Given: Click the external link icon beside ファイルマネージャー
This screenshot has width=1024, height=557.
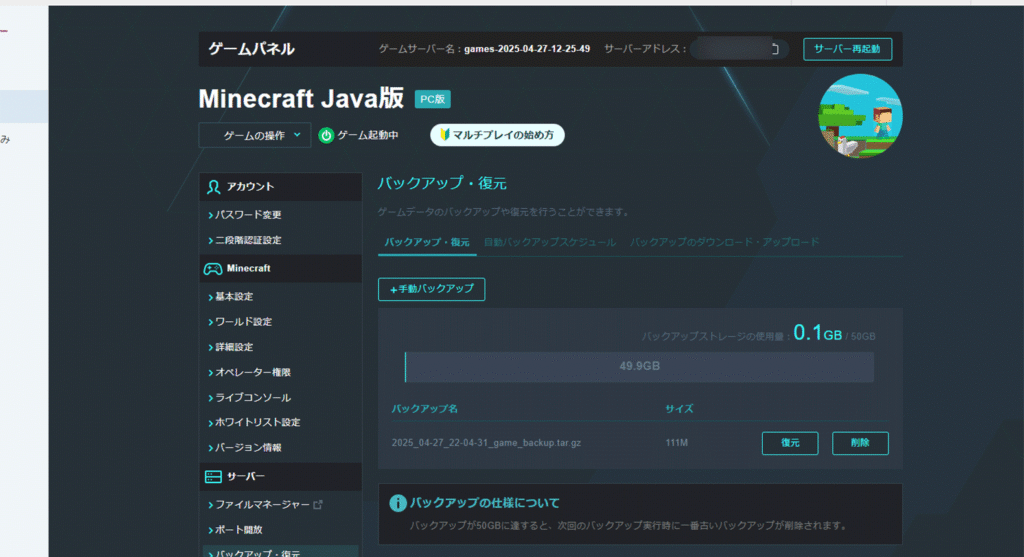Looking at the screenshot, I should click(318, 505).
